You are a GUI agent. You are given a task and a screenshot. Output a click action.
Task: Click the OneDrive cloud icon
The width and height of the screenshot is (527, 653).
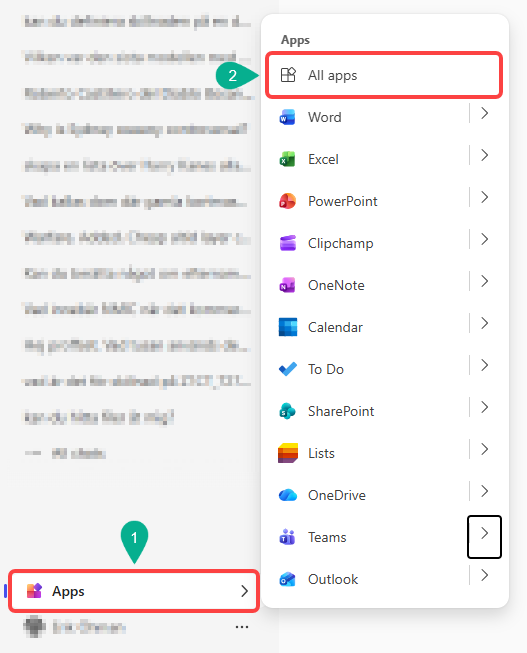287,495
